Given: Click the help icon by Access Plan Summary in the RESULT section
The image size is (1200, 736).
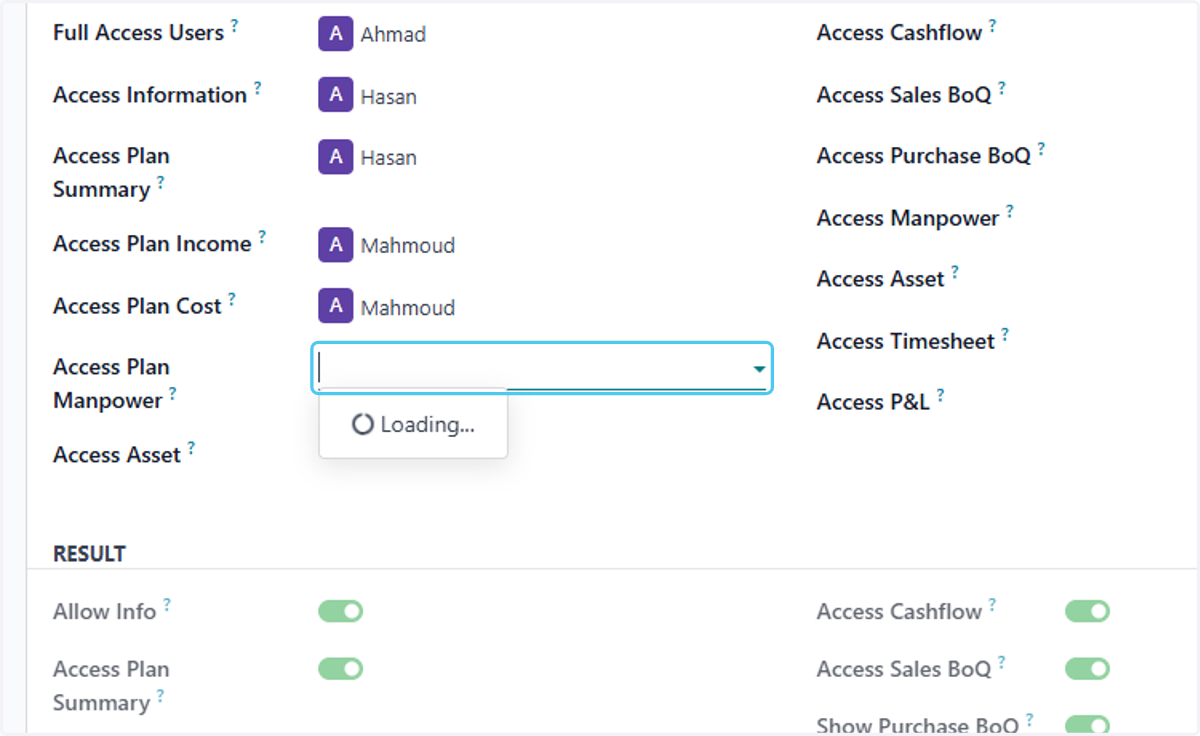Looking at the screenshot, I should [160, 696].
